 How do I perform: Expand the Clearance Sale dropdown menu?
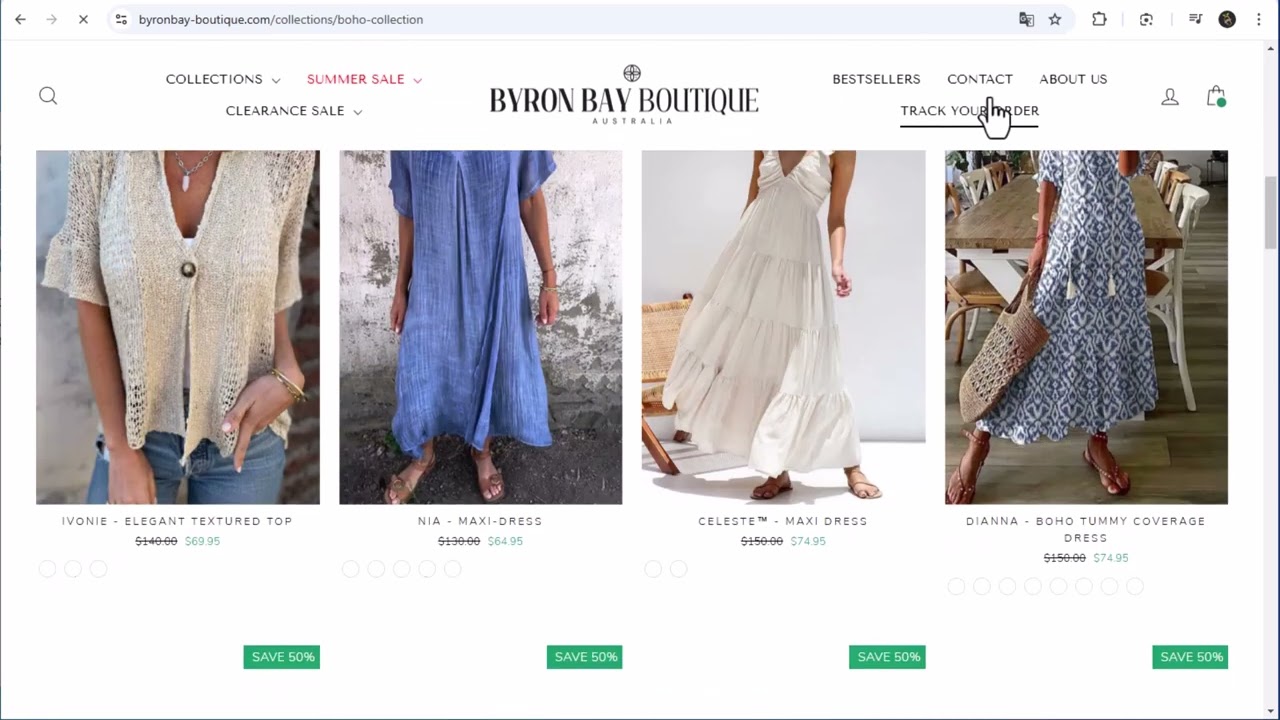pos(294,111)
